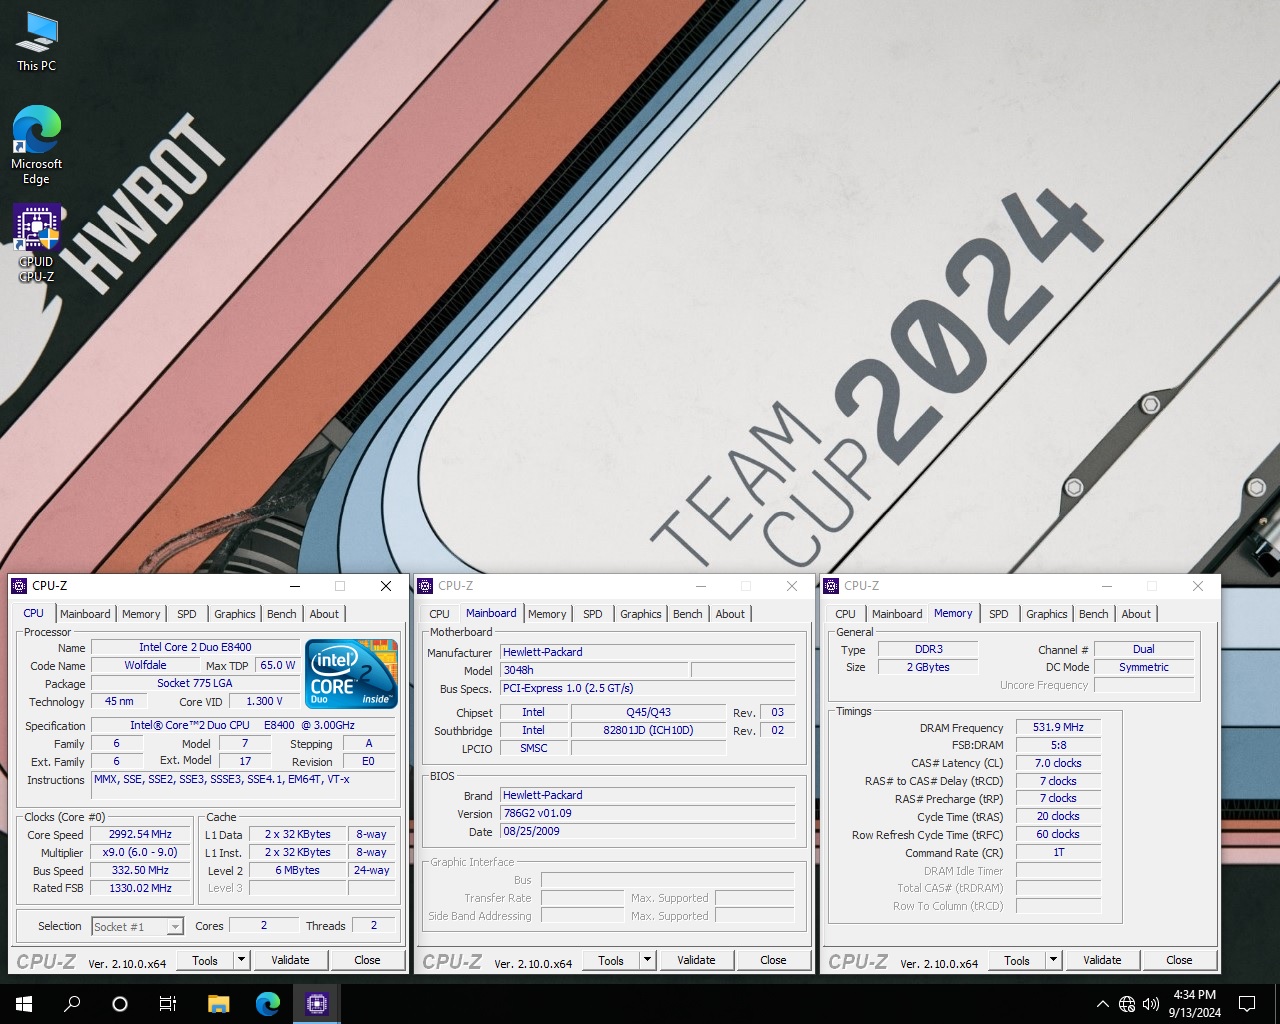
Task: Click Tools button in the Memory window
Action: tap(1017, 960)
